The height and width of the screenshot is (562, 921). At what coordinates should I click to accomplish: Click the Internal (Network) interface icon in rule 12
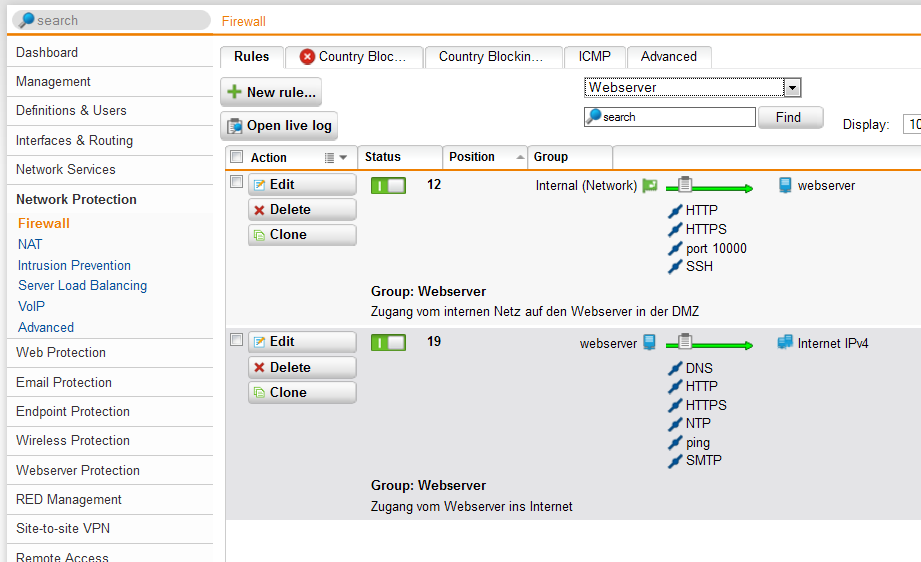click(650, 185)
